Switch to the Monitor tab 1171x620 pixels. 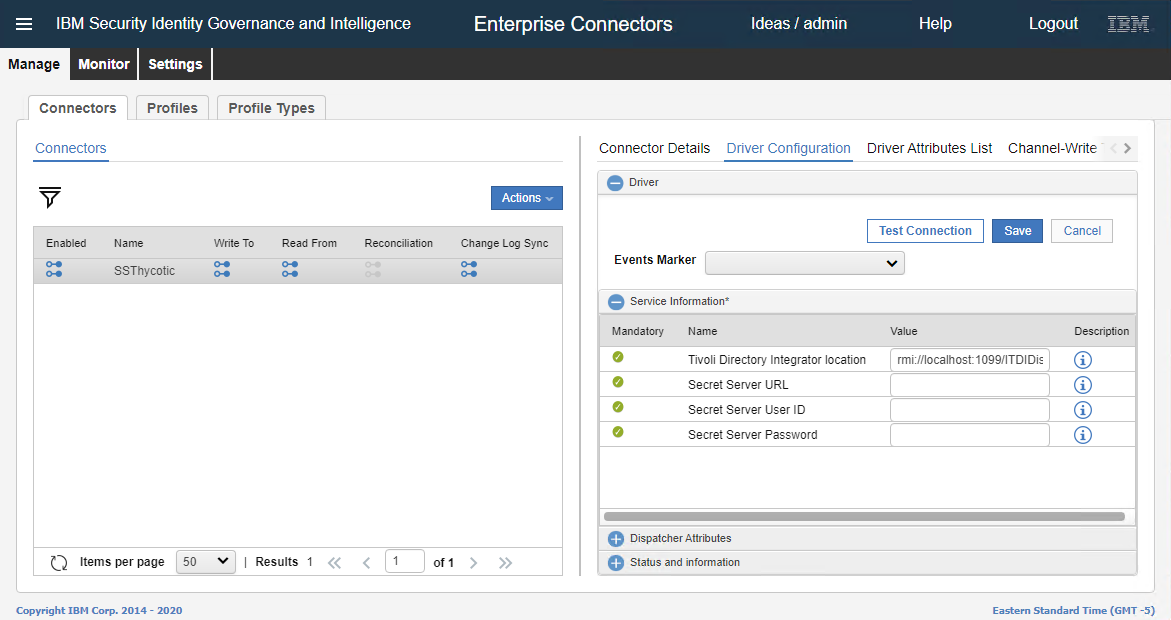(103, 63)
